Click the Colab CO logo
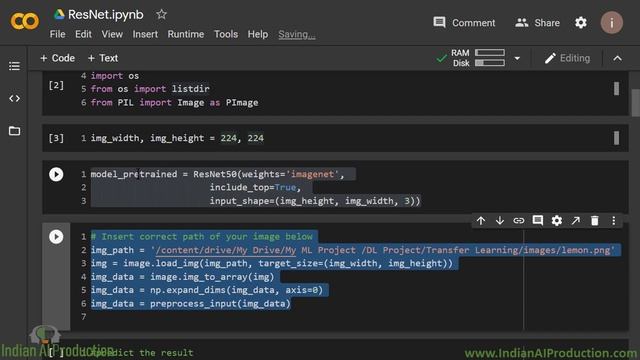The width and height of the screenshot is (640, 360). click(x=24, y=21)
